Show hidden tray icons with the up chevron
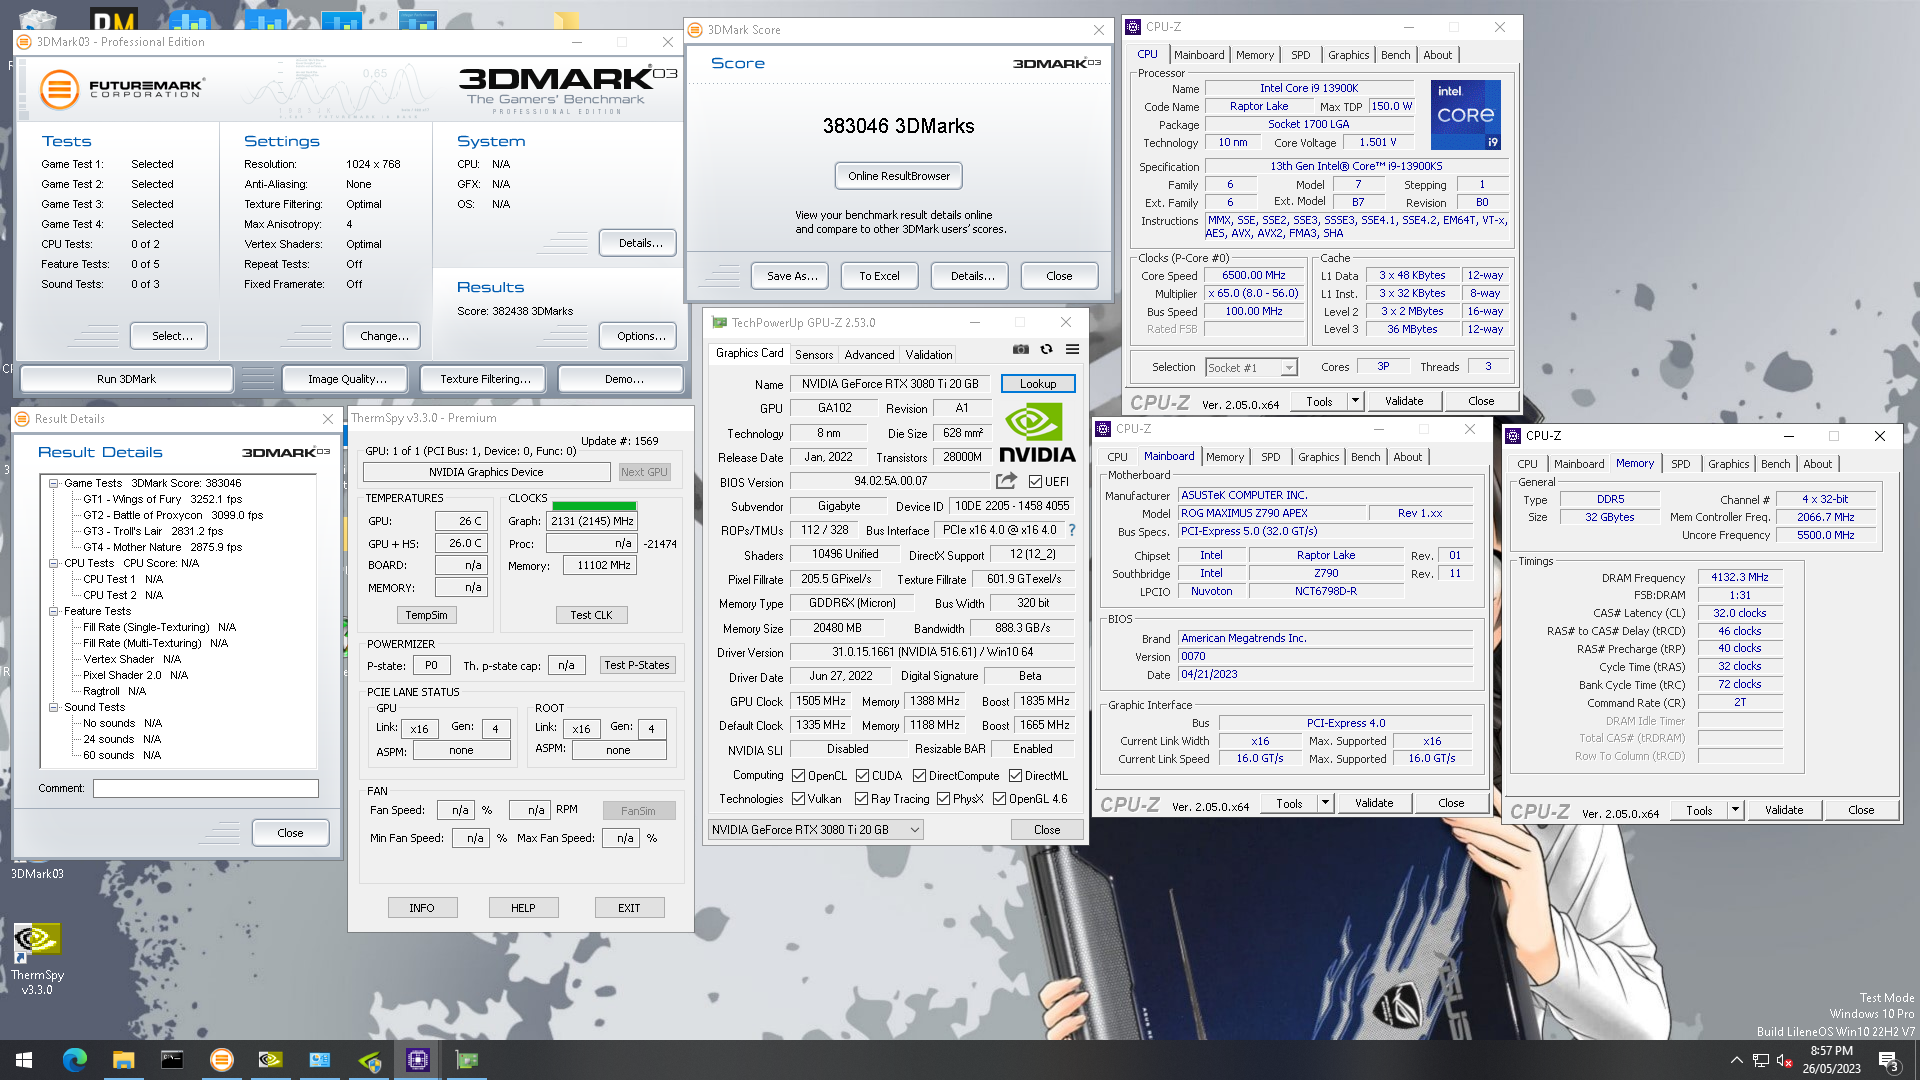1920x1080 pixels. tap(1736, 1060)
